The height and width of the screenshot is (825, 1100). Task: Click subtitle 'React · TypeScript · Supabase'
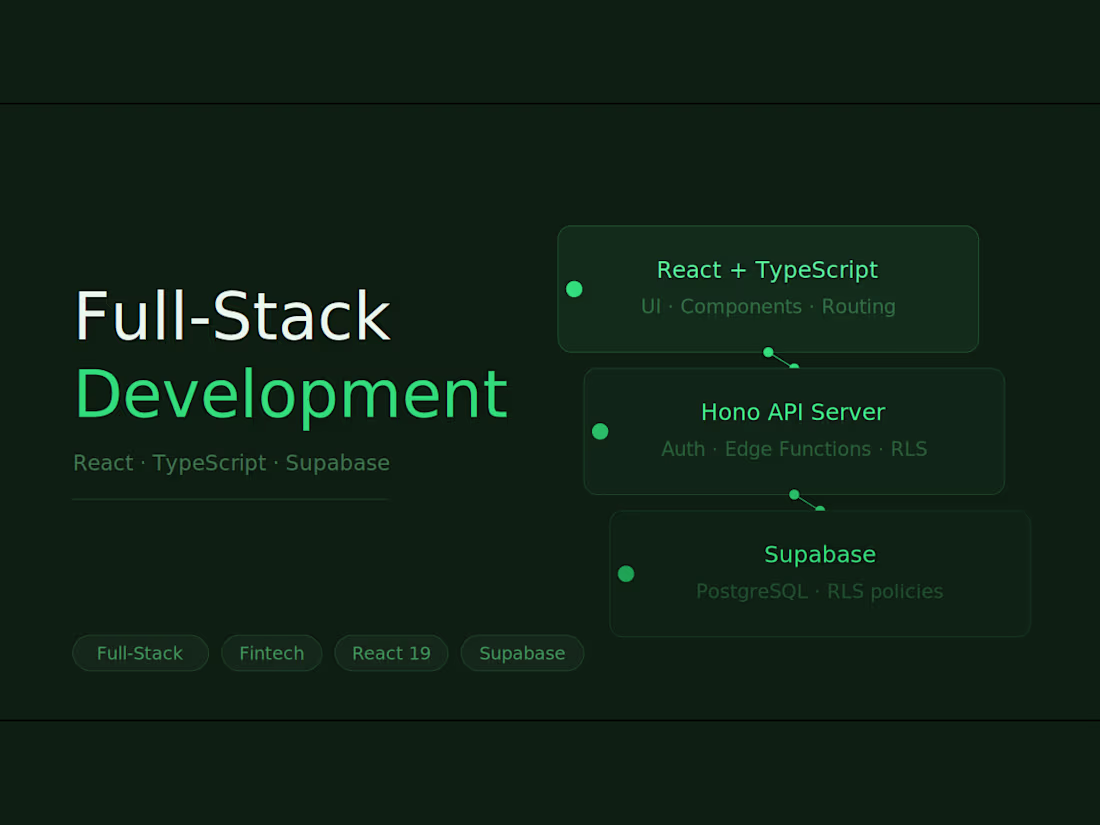232,463
